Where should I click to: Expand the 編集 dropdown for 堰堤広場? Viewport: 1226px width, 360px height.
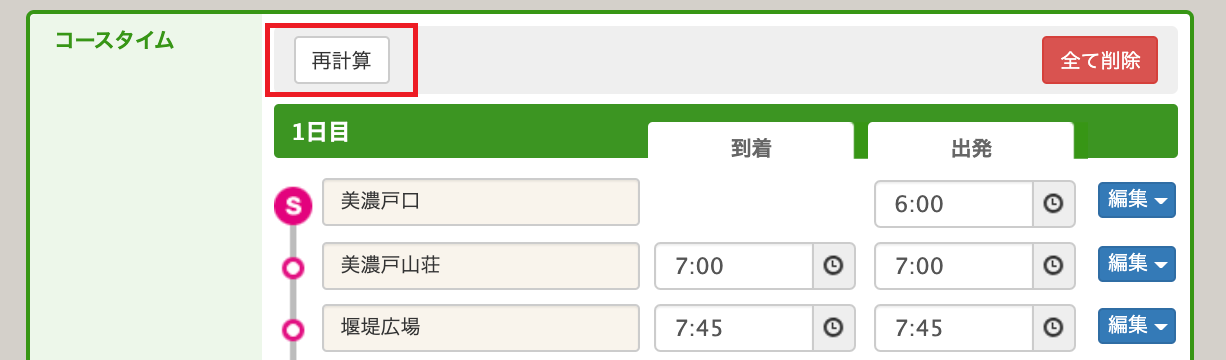pyautogui.click(x=1137, y=326)
